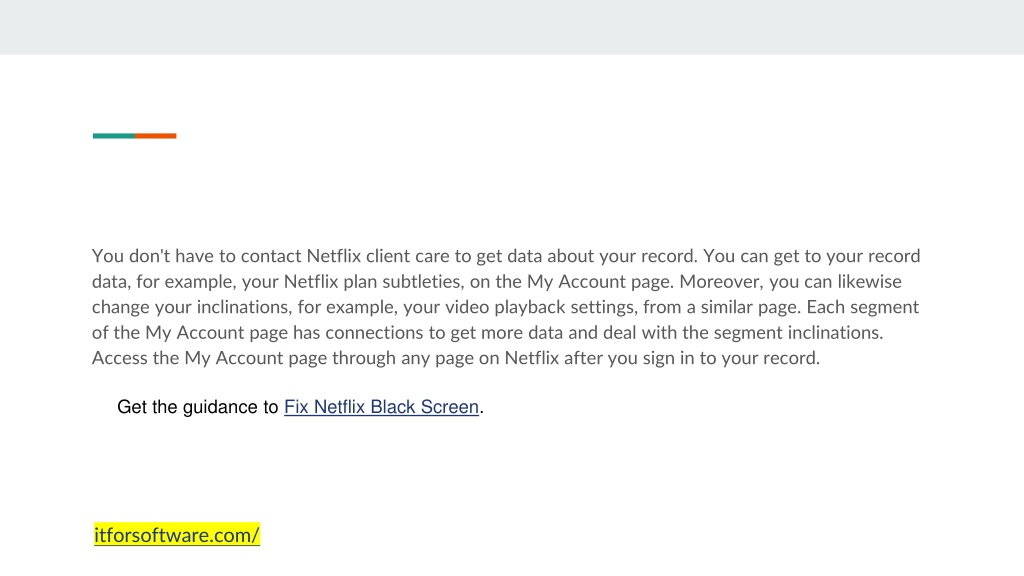Click the gray header band at top
Viewport: 1024px width, 576px height.
[512, 27]
